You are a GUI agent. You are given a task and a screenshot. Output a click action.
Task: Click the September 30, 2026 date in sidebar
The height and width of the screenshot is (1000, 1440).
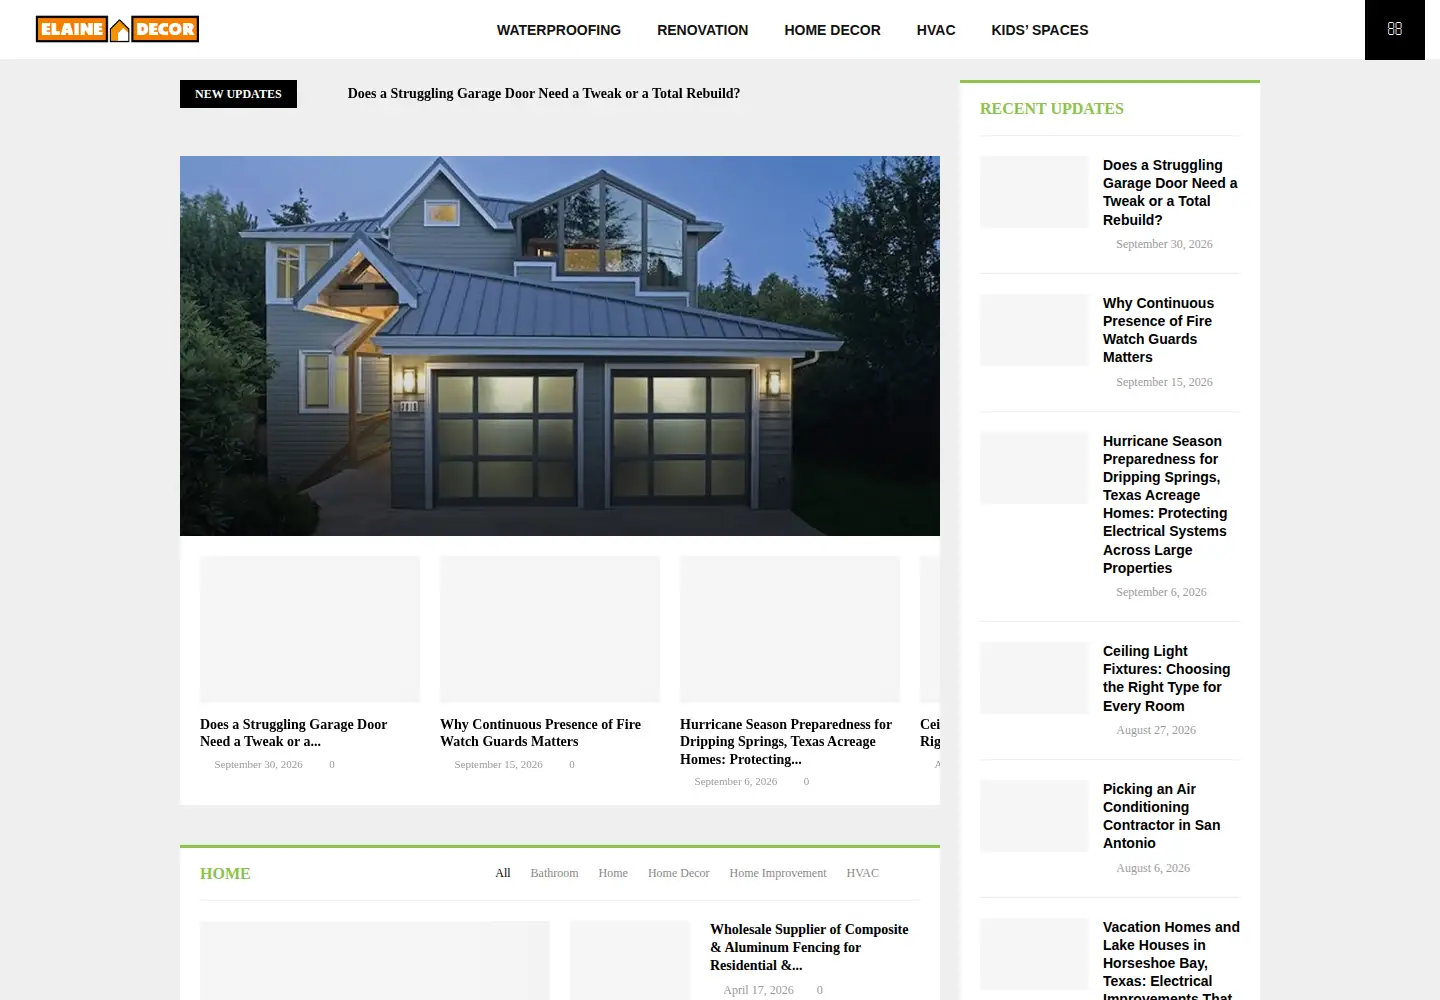tap(1164, 244)
